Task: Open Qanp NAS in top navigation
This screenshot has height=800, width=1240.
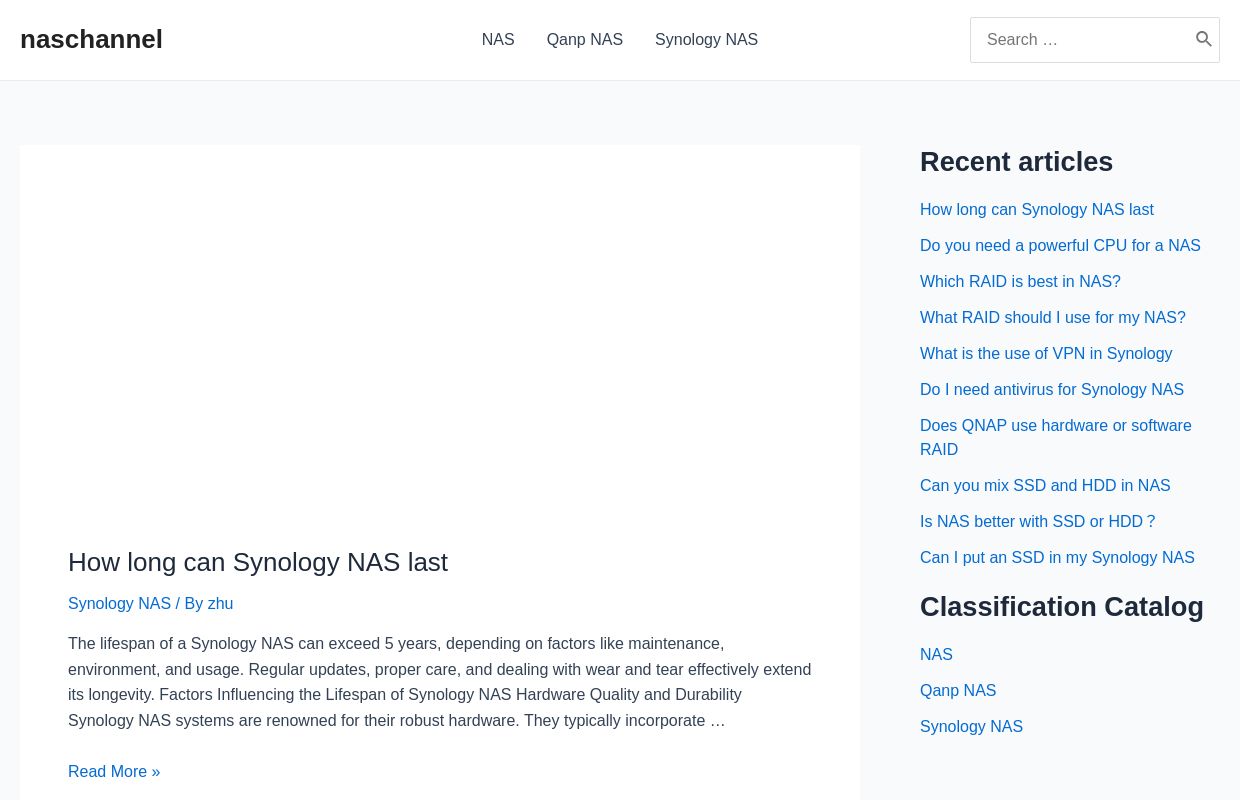Action: pyautogui.click(x=584, y=40)
